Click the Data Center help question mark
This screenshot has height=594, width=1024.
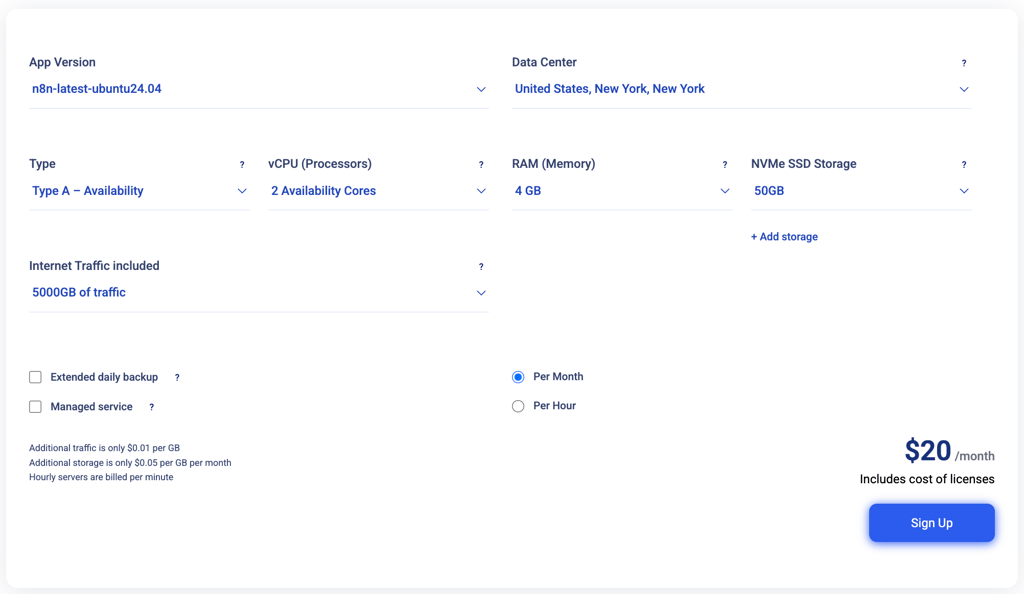click(964, 63)
